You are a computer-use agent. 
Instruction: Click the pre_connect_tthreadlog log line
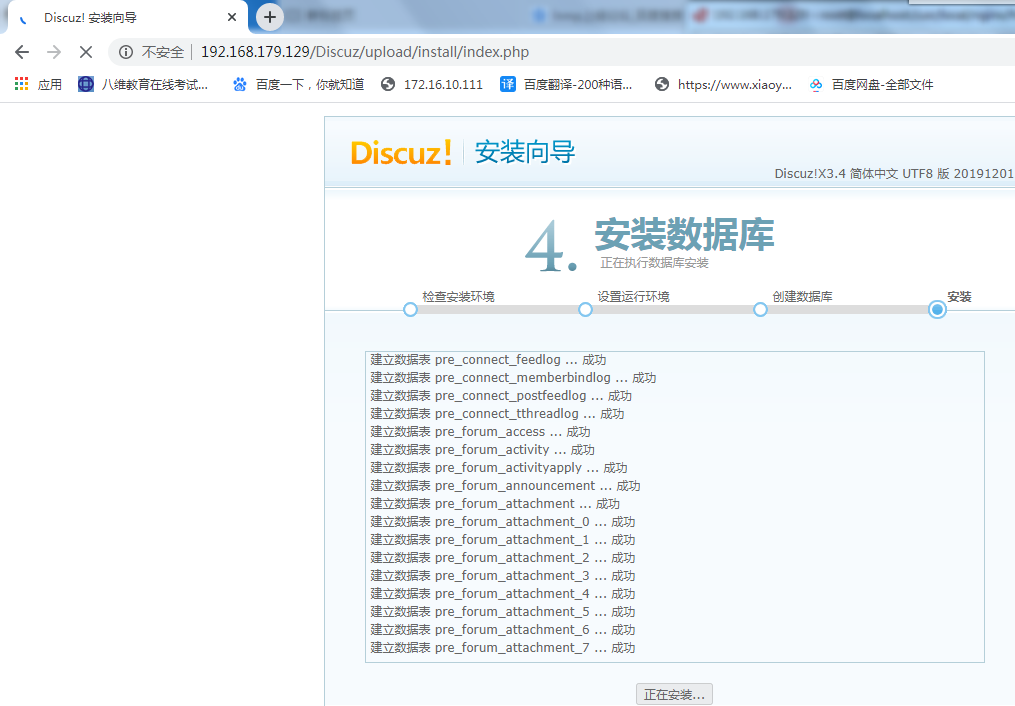(497, 414)
